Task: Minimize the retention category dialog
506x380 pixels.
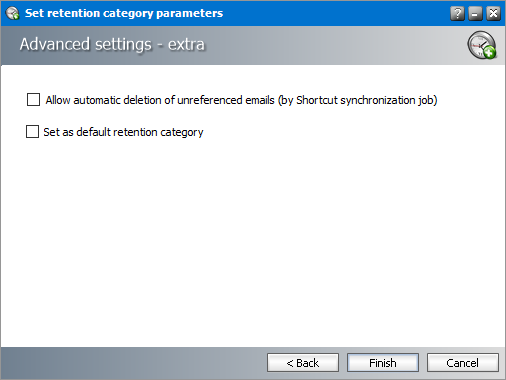Action: [x=475, y=14]
